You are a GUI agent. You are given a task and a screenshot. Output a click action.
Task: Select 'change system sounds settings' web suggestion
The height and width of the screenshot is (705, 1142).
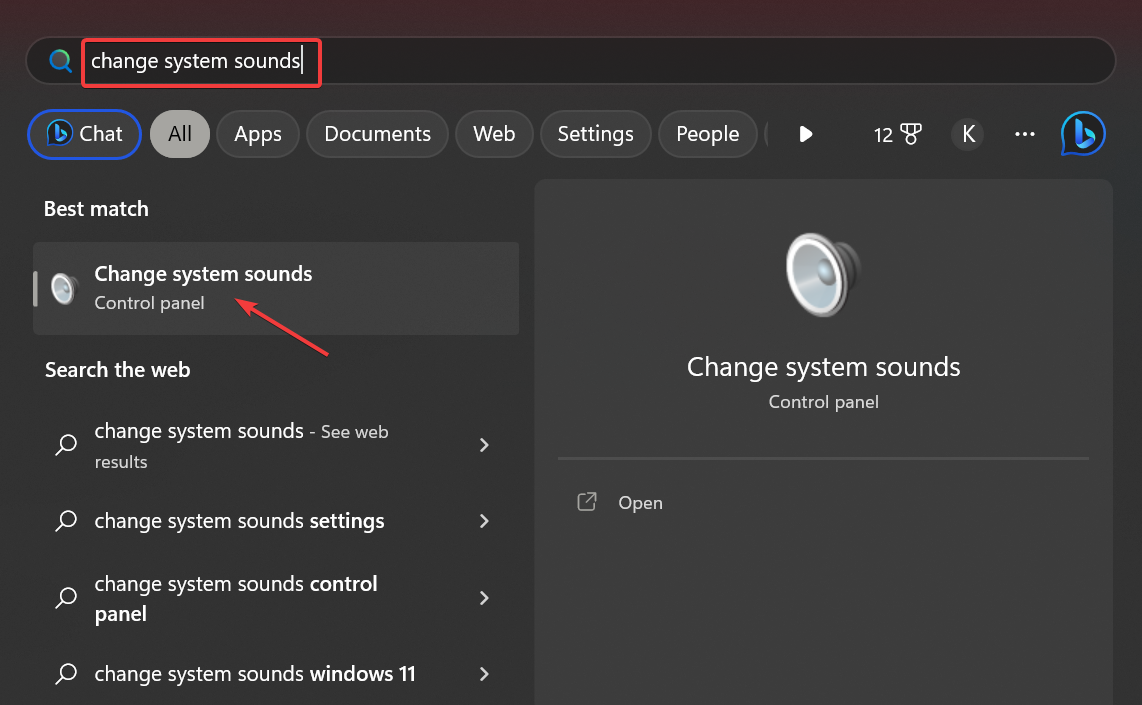(276, 521)
